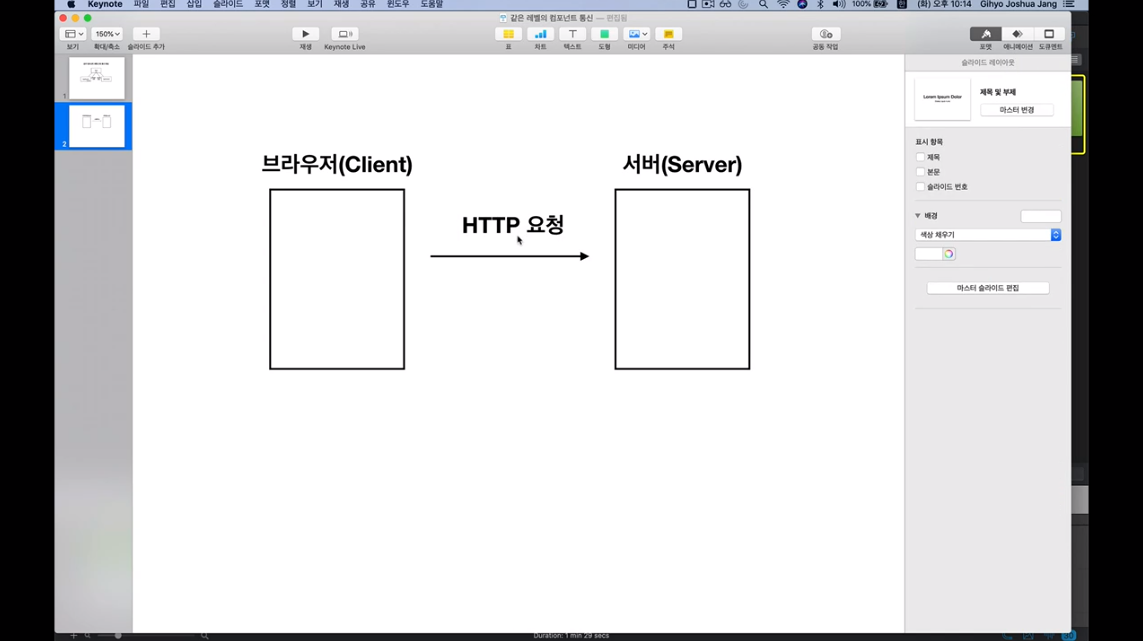Insert a chart with the 차트 icon
Screen dimensions: 1144x642
540,34
